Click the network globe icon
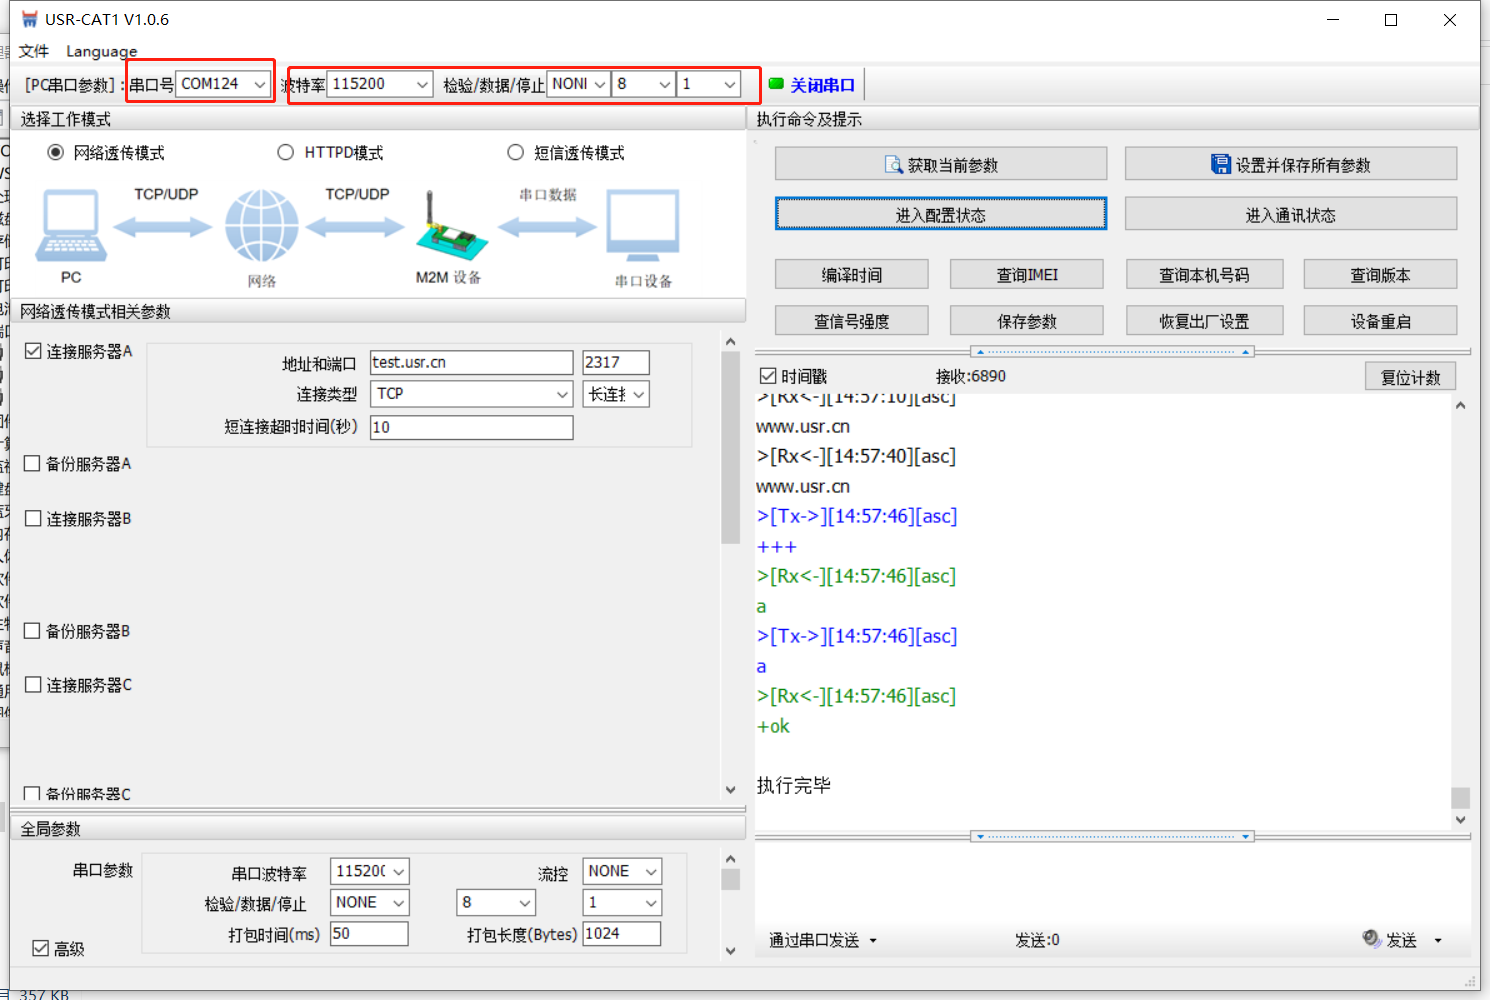1490x1000 pixels. tap(261, 226)
